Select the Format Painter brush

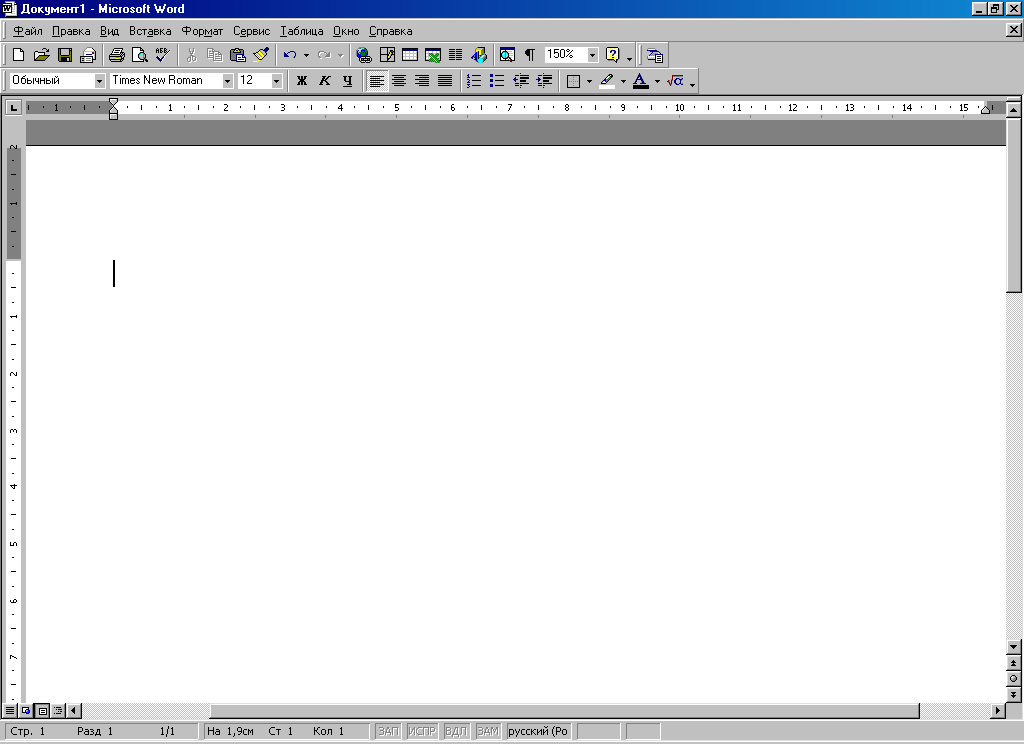coord(261,55)
